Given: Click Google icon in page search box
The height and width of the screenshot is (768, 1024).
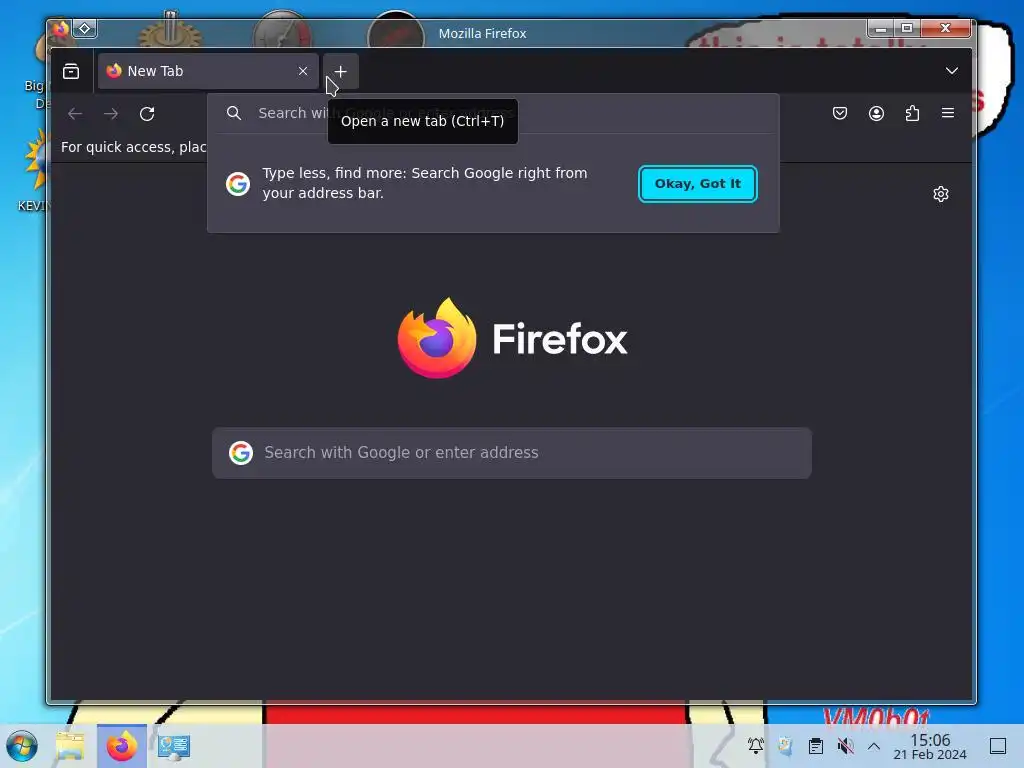Looking at the screenshot, I should pos(241,453).
